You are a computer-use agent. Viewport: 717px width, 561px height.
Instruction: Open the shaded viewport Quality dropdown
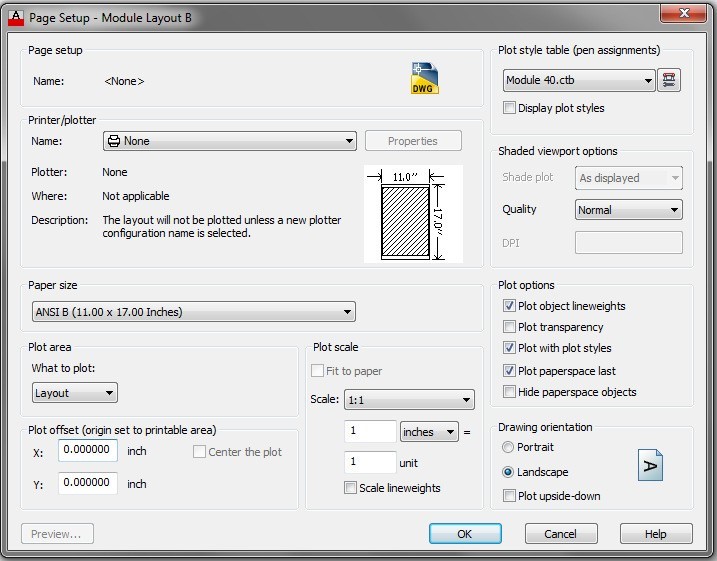tap(629, 210)
